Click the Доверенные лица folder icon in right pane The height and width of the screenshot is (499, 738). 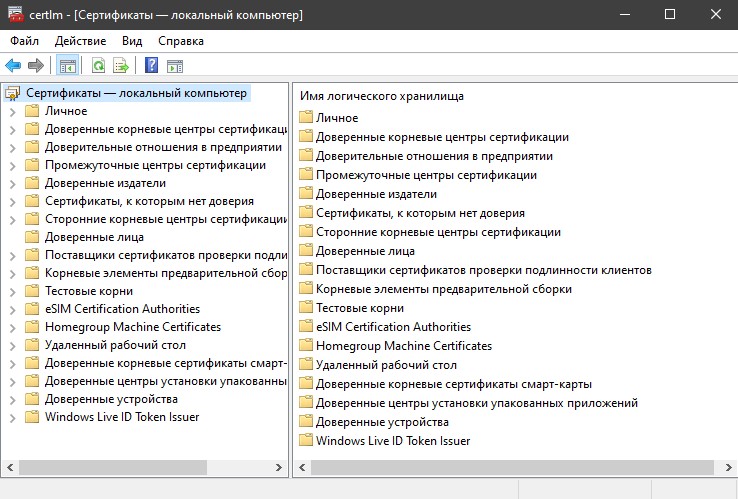point(306,250)
